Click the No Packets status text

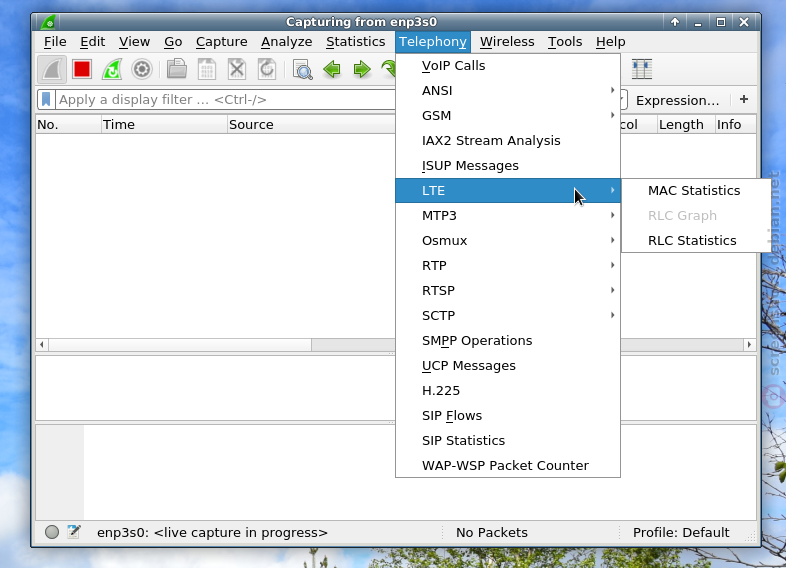point(492,532)
